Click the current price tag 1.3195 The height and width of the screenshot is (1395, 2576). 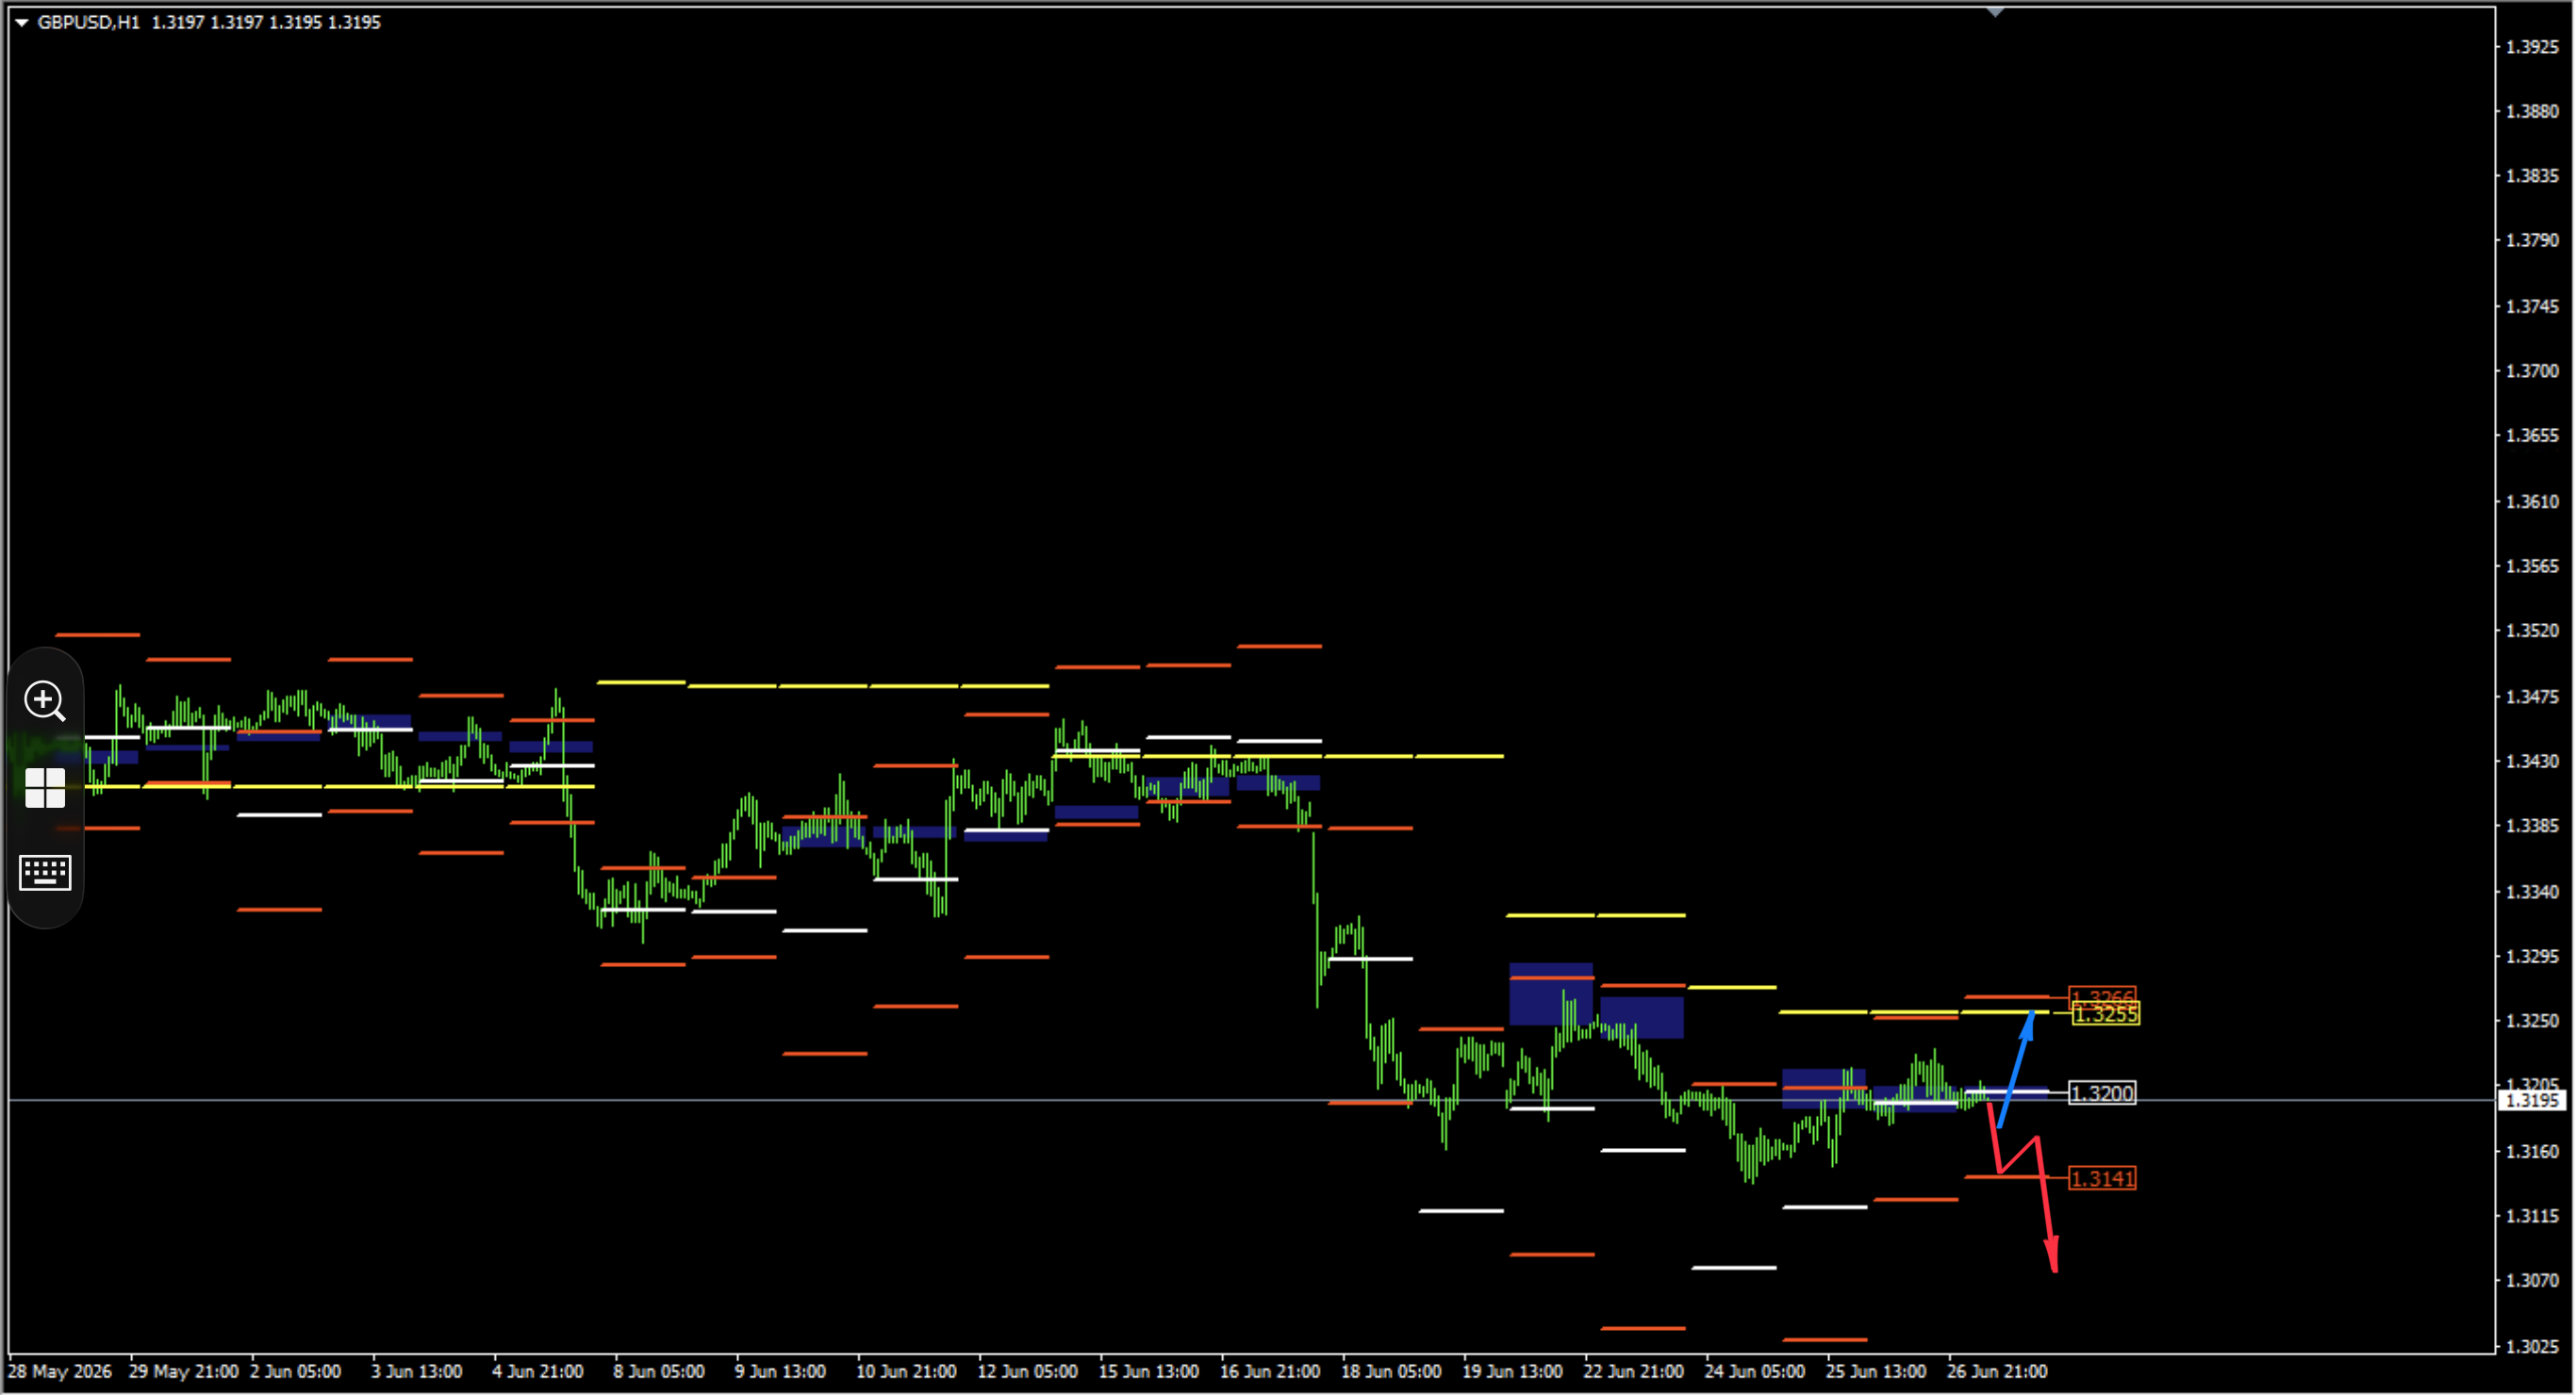2532,1100
